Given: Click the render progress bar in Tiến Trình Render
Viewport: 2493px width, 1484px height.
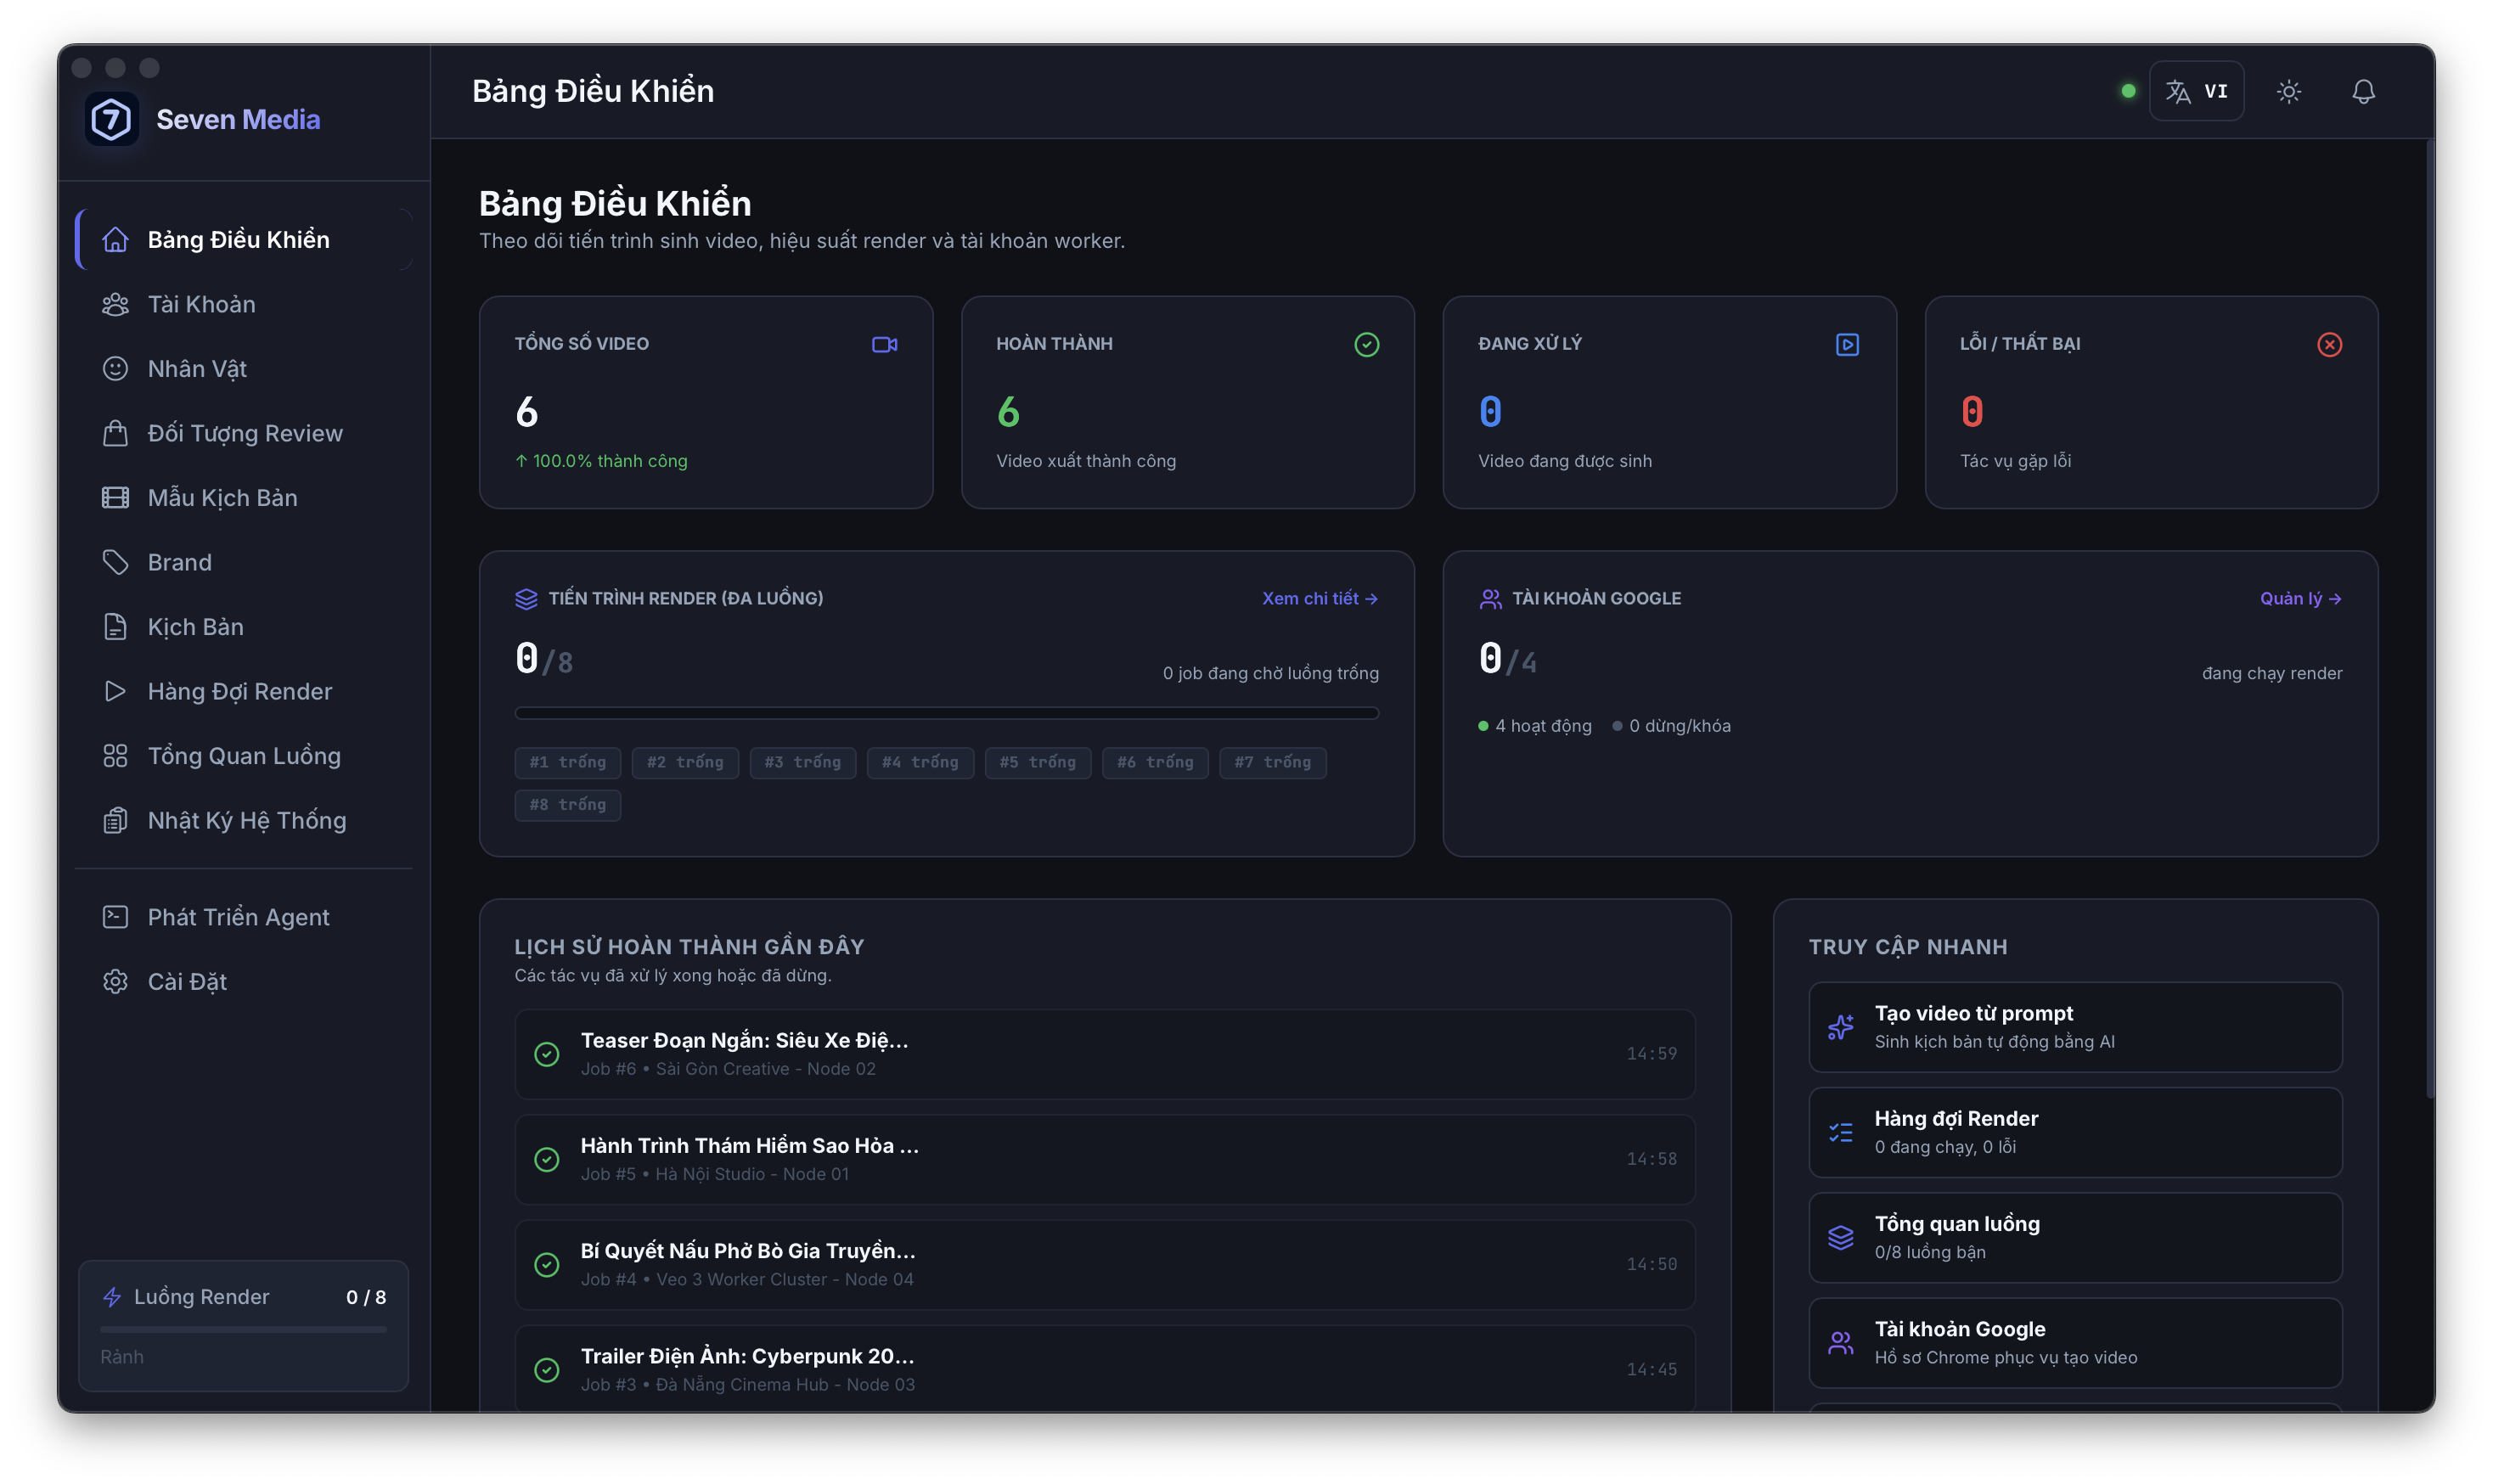Looking at the screenshot, I should [x=946, y=713].
